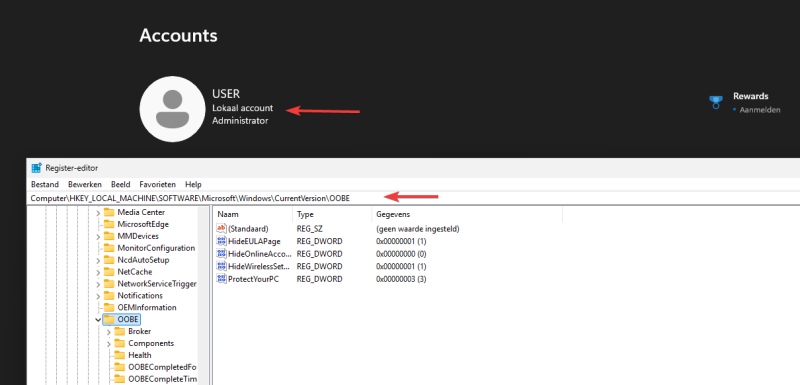Screen dimensions: 800x385
Task: Click the Aanmelden link under Rewards
Action: pyautogui.click(x=760, y=110)
